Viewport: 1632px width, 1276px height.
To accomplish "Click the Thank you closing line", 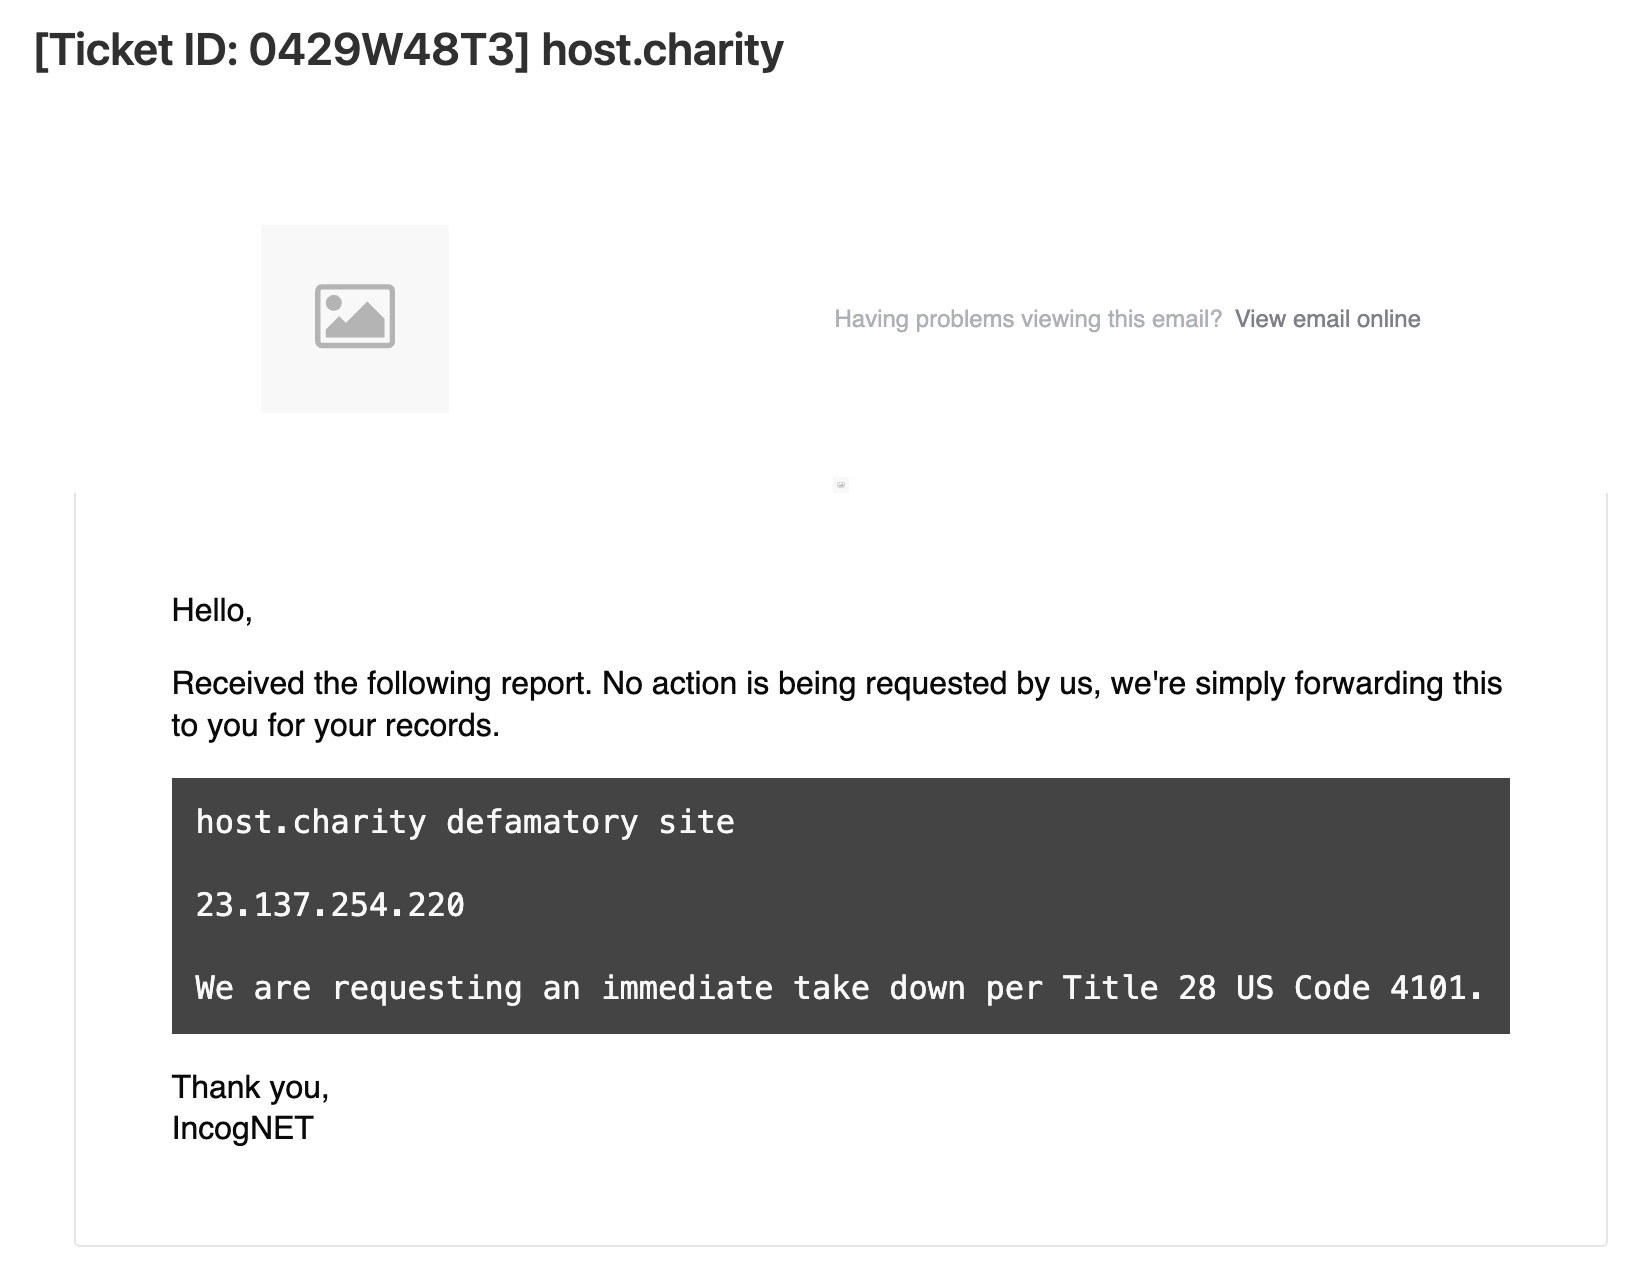I will tap(251, 1087).
